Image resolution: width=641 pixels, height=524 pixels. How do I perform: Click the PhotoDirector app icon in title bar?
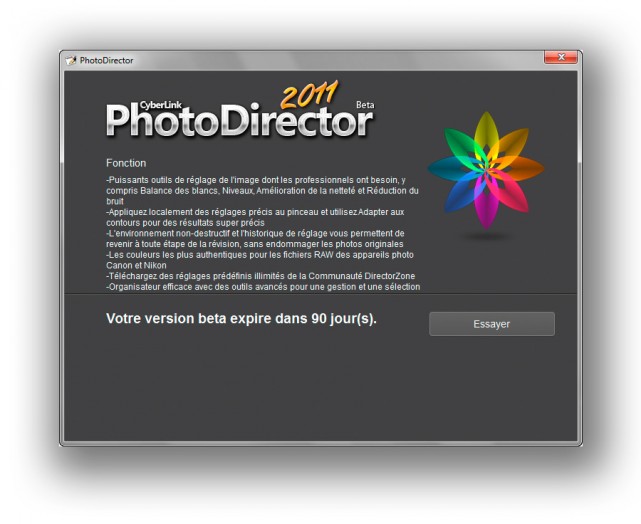pyautogui.click(x=71, y=60)
